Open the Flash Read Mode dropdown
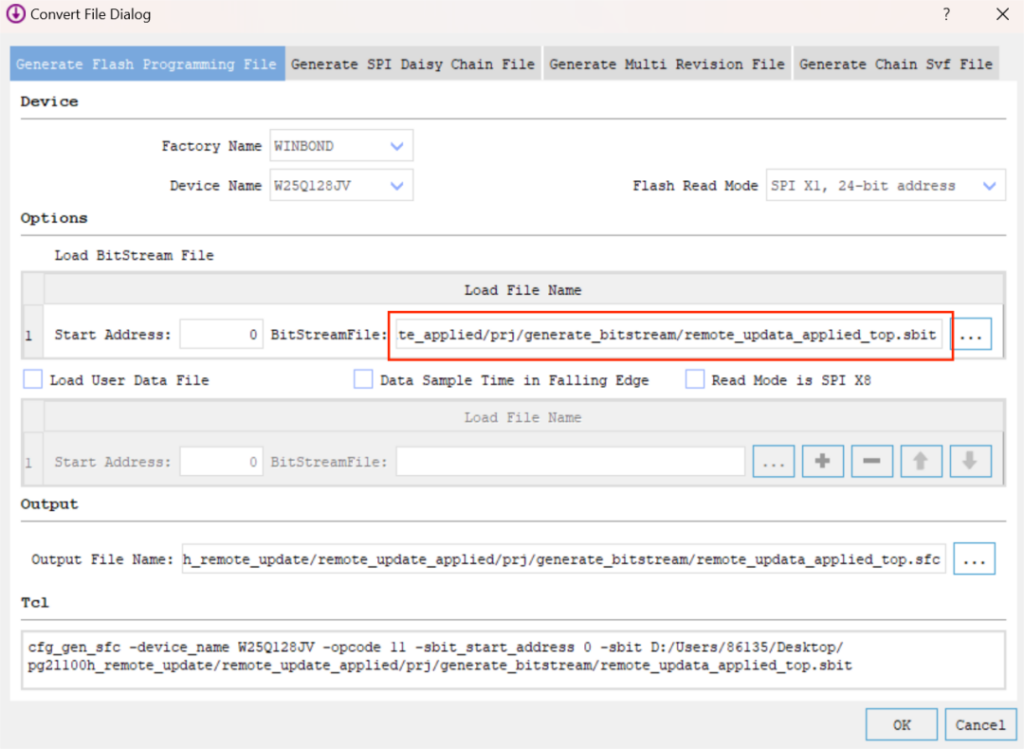The image size is (1024, 749). click(x=886, y=186)
